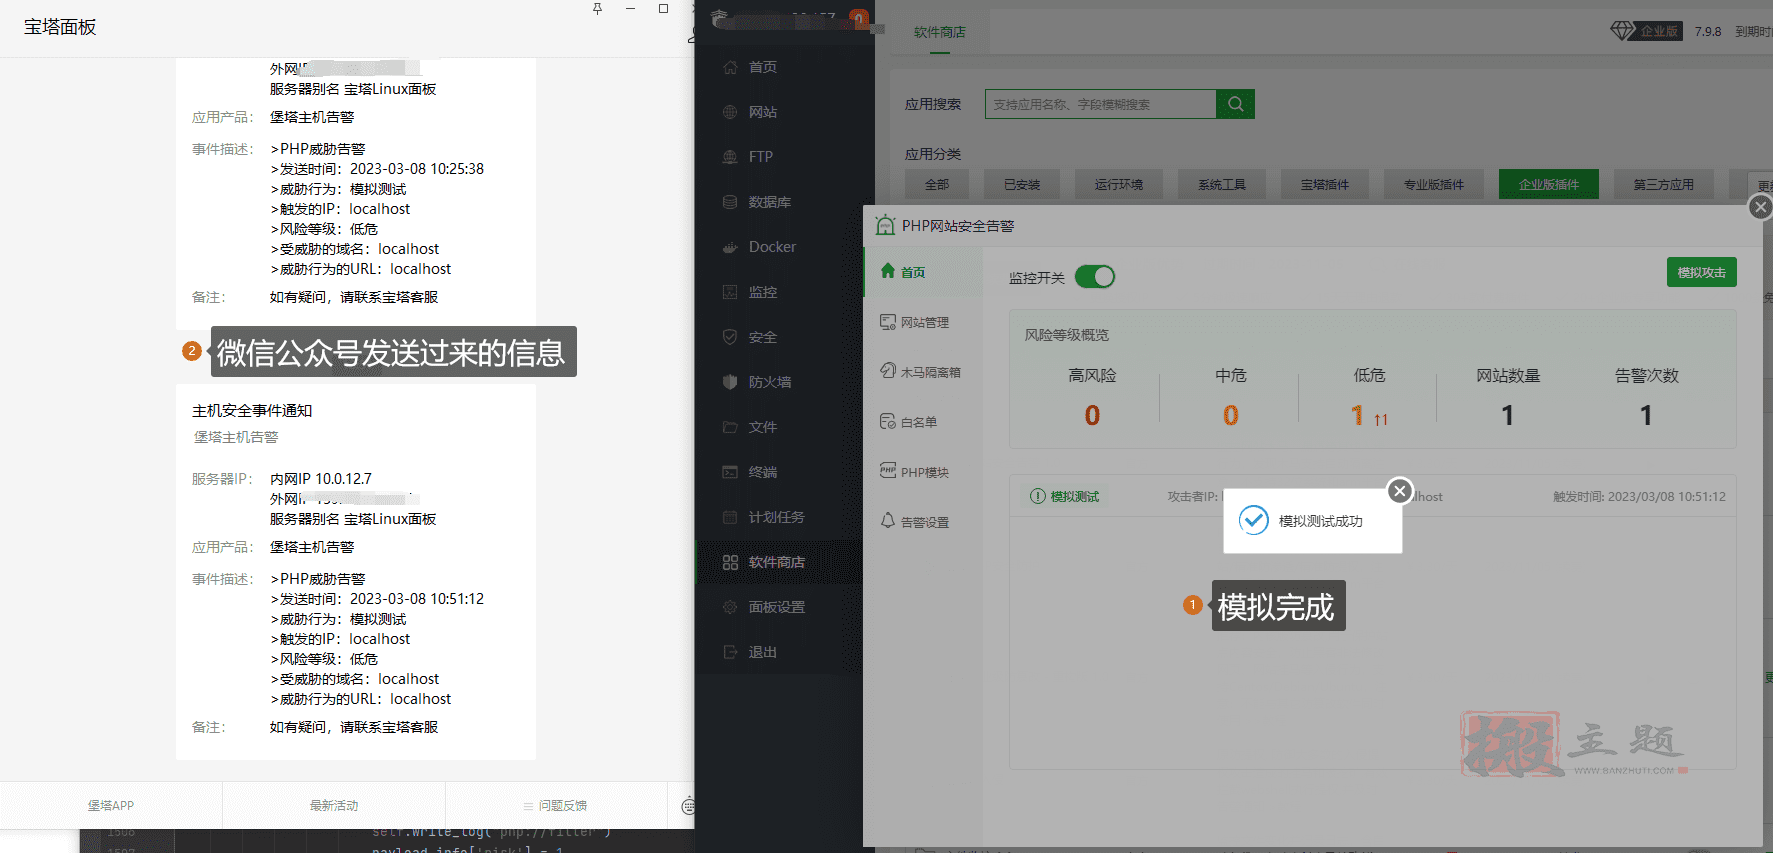Click the 企业版 diamond badge
1773x853 pixels.
coord(1646,31)
